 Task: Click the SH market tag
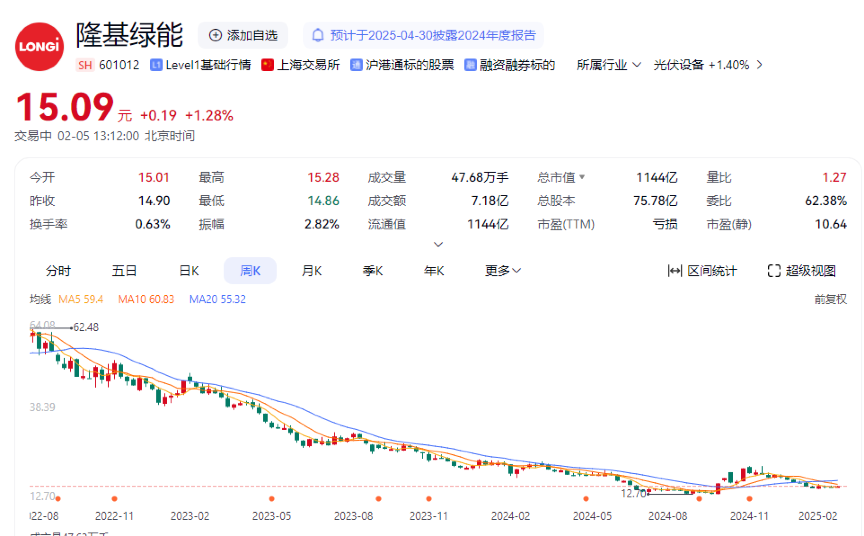click(85, 65)
